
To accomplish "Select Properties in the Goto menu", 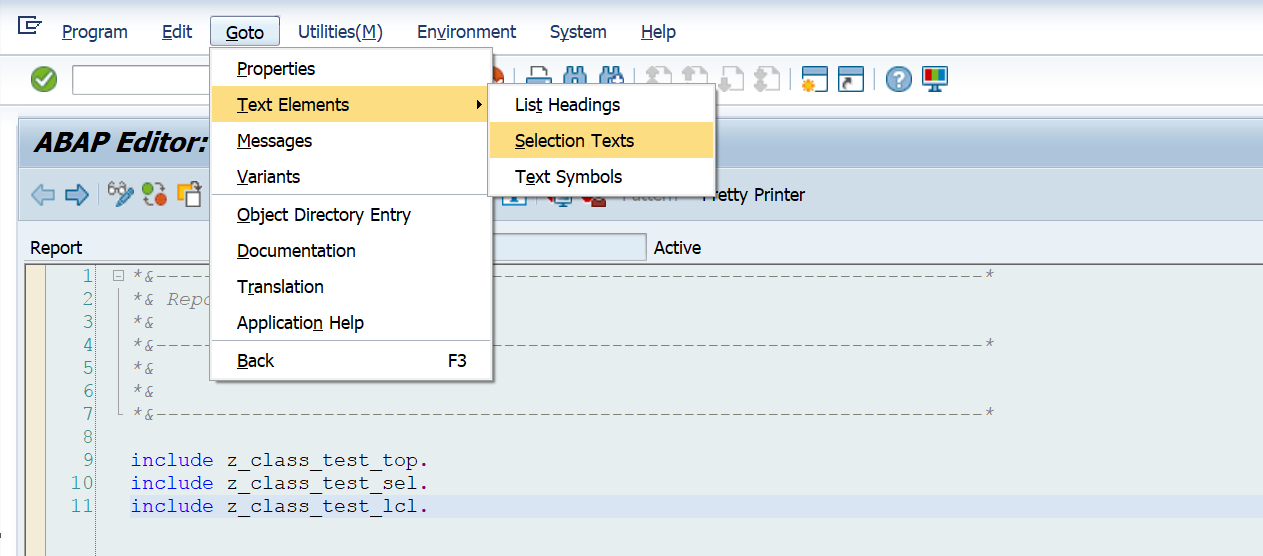I will [351, 69].
